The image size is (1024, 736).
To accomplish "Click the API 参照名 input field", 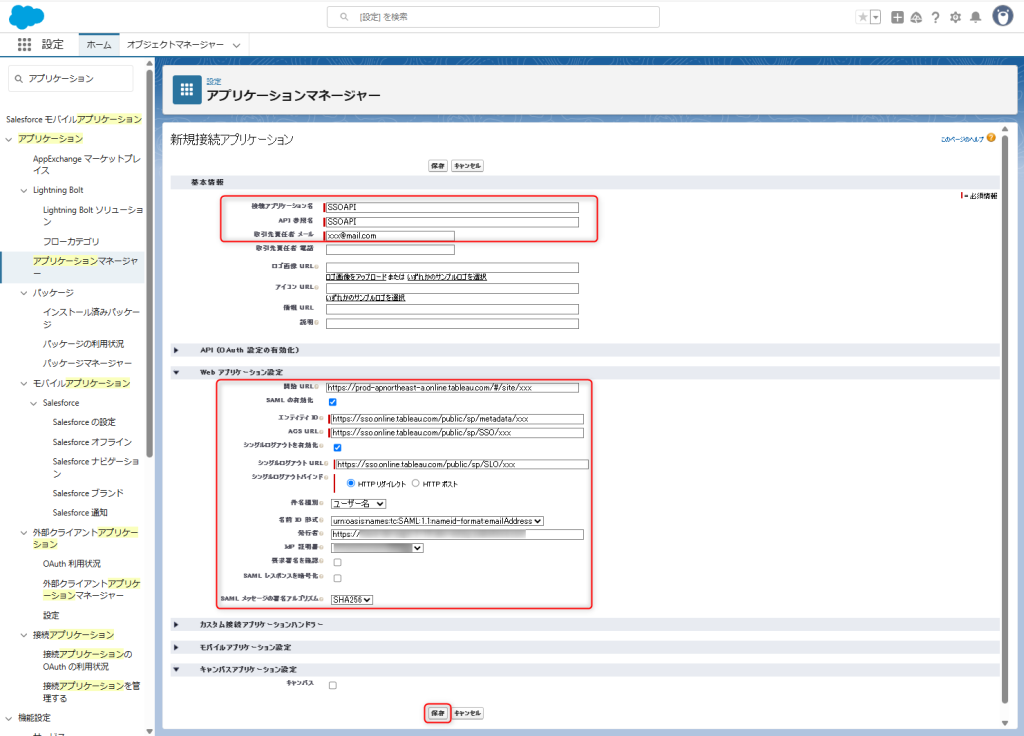I will tap(452, 222).
